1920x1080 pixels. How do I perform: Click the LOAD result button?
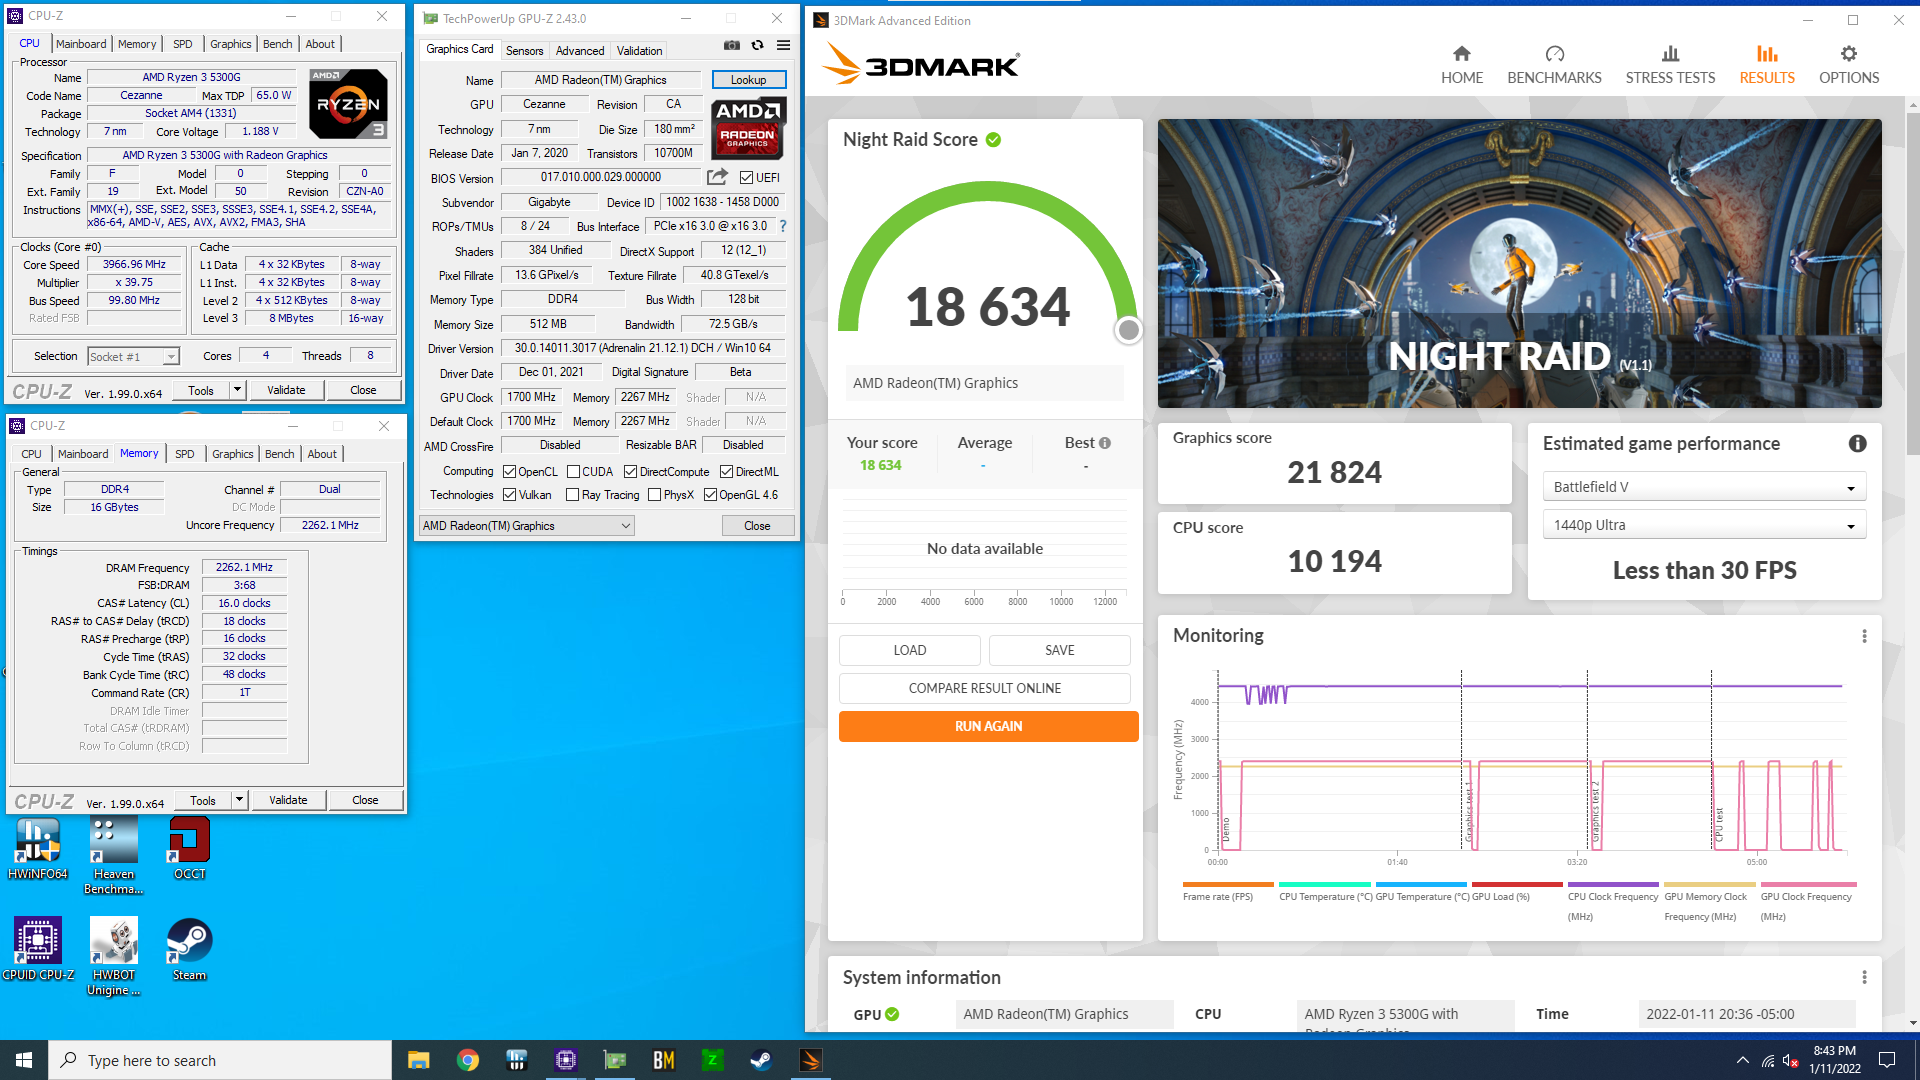pyautogui.click(x=910, y=650)
